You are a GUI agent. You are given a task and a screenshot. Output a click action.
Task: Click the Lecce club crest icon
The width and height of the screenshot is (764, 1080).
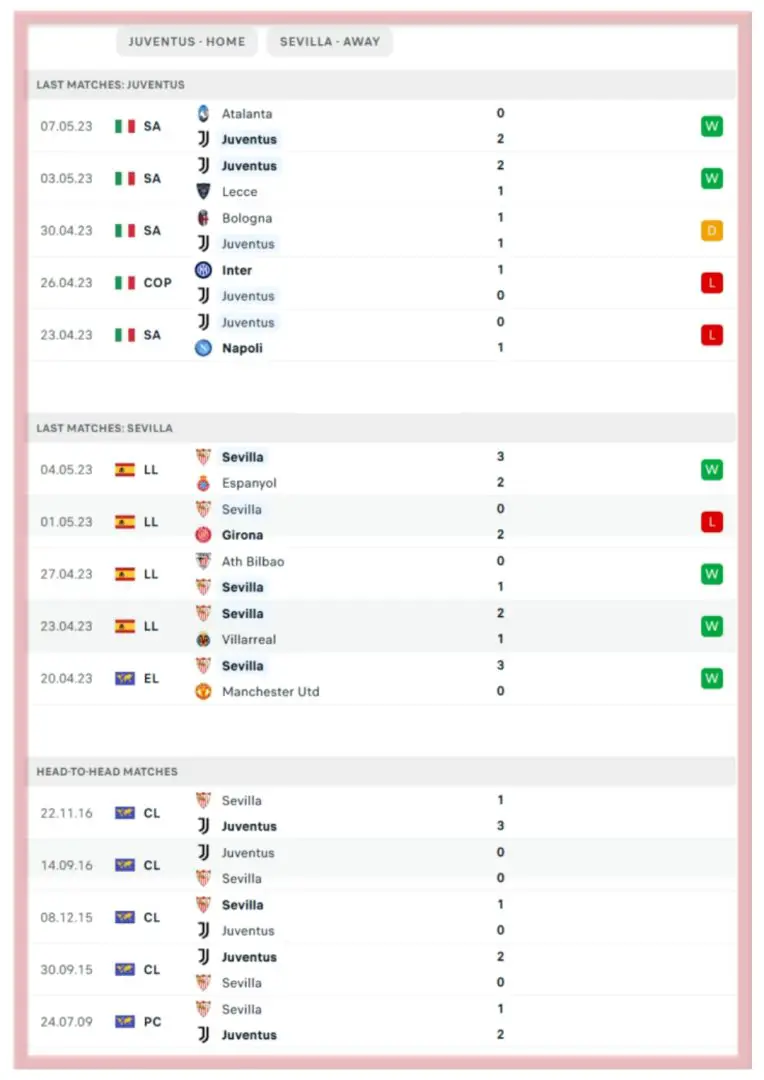click(203, 192)
